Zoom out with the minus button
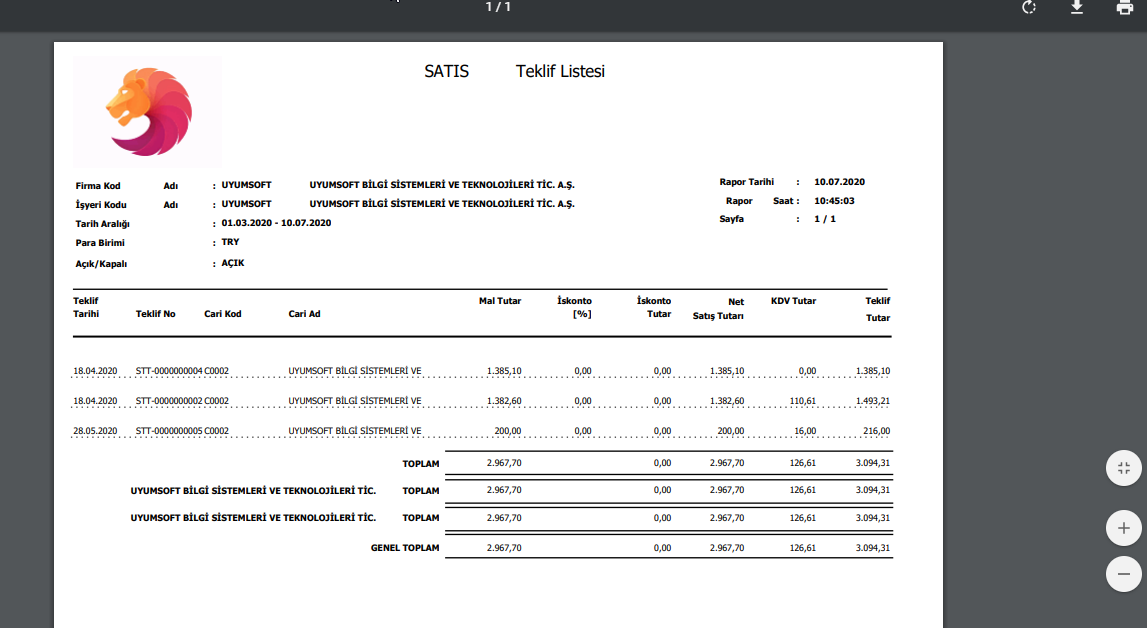The height and width of the screenshot is (628, 1147). (1123, 574)
